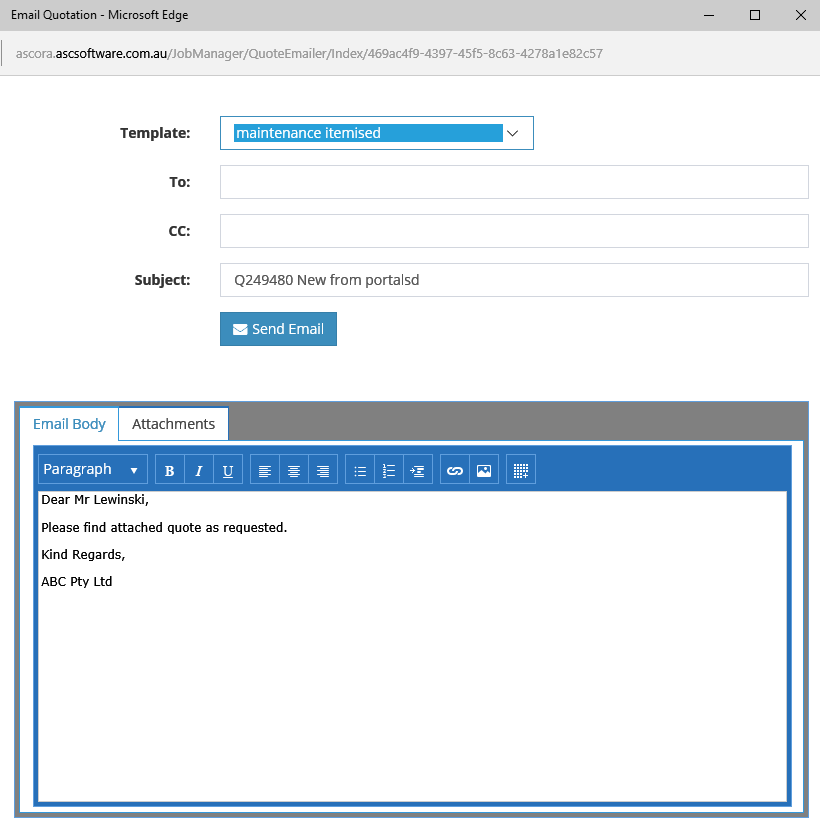Viewport: 820px width, 824px height.
Task: Focus the CC recipient field
Action: pyautogui.click(x=514, y=231)
